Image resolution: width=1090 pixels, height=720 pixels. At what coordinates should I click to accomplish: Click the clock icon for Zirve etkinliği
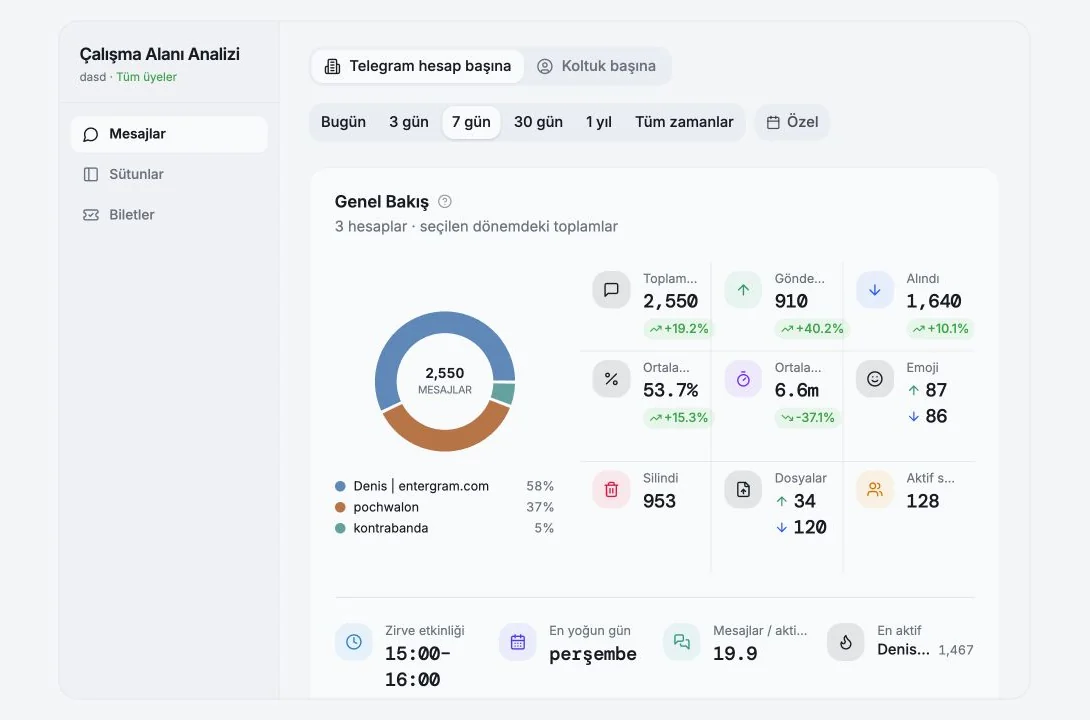(354, 641)
